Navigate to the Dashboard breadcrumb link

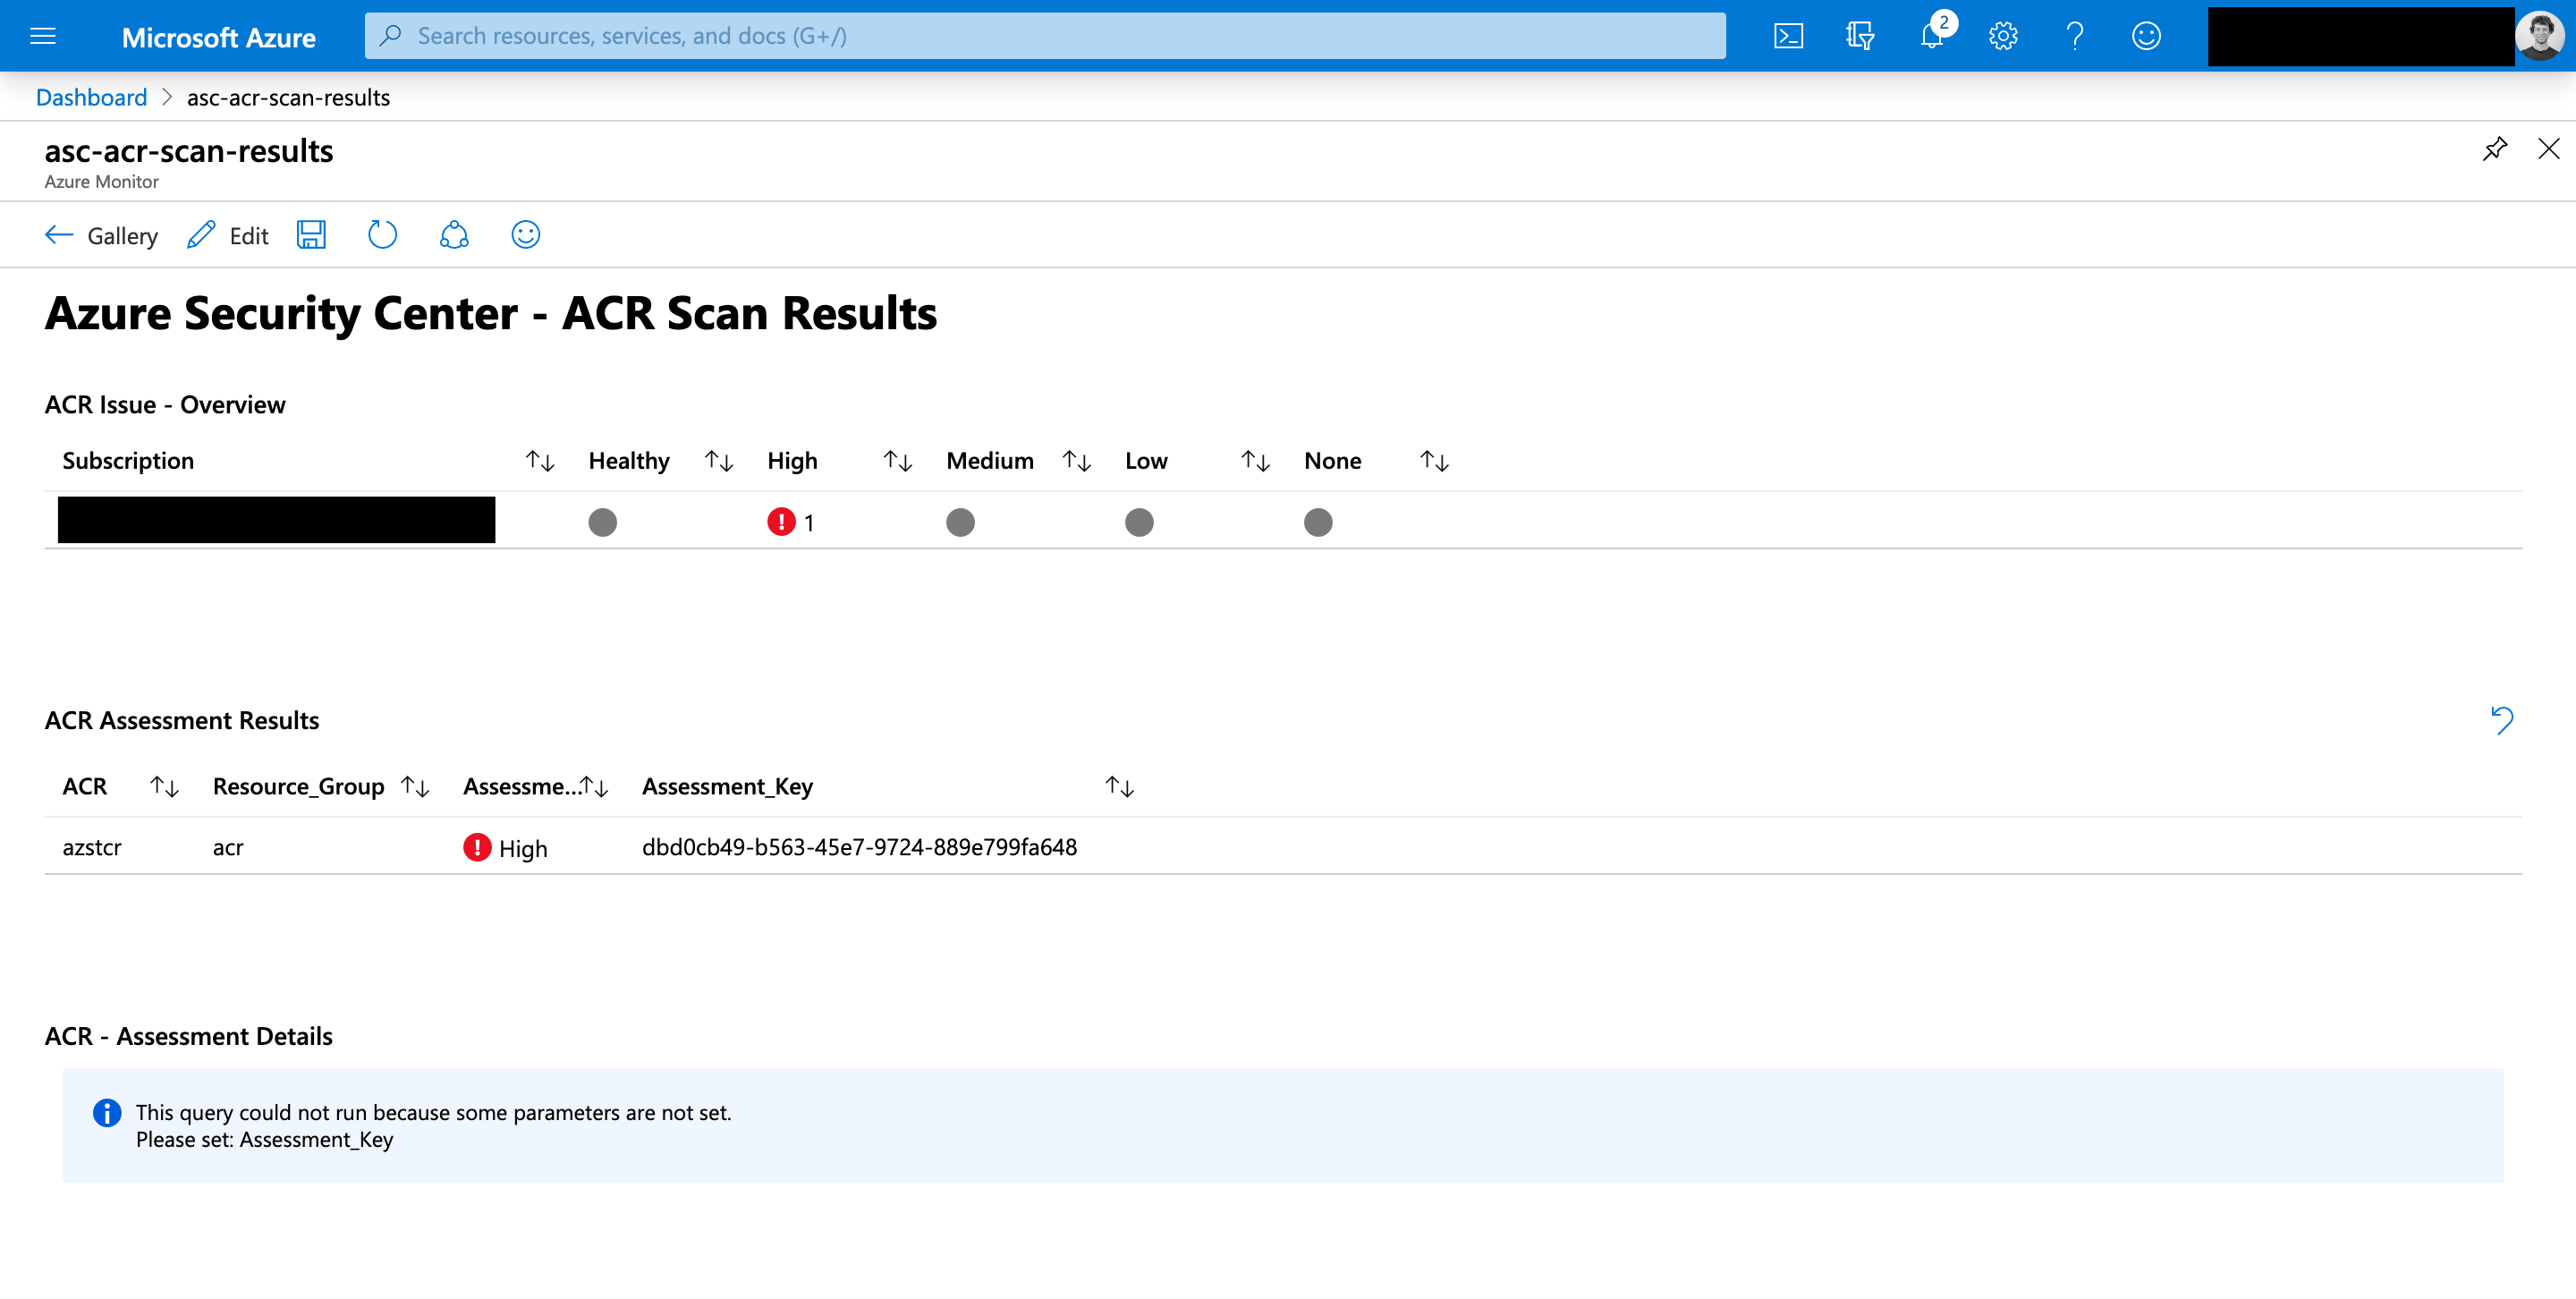91,97
